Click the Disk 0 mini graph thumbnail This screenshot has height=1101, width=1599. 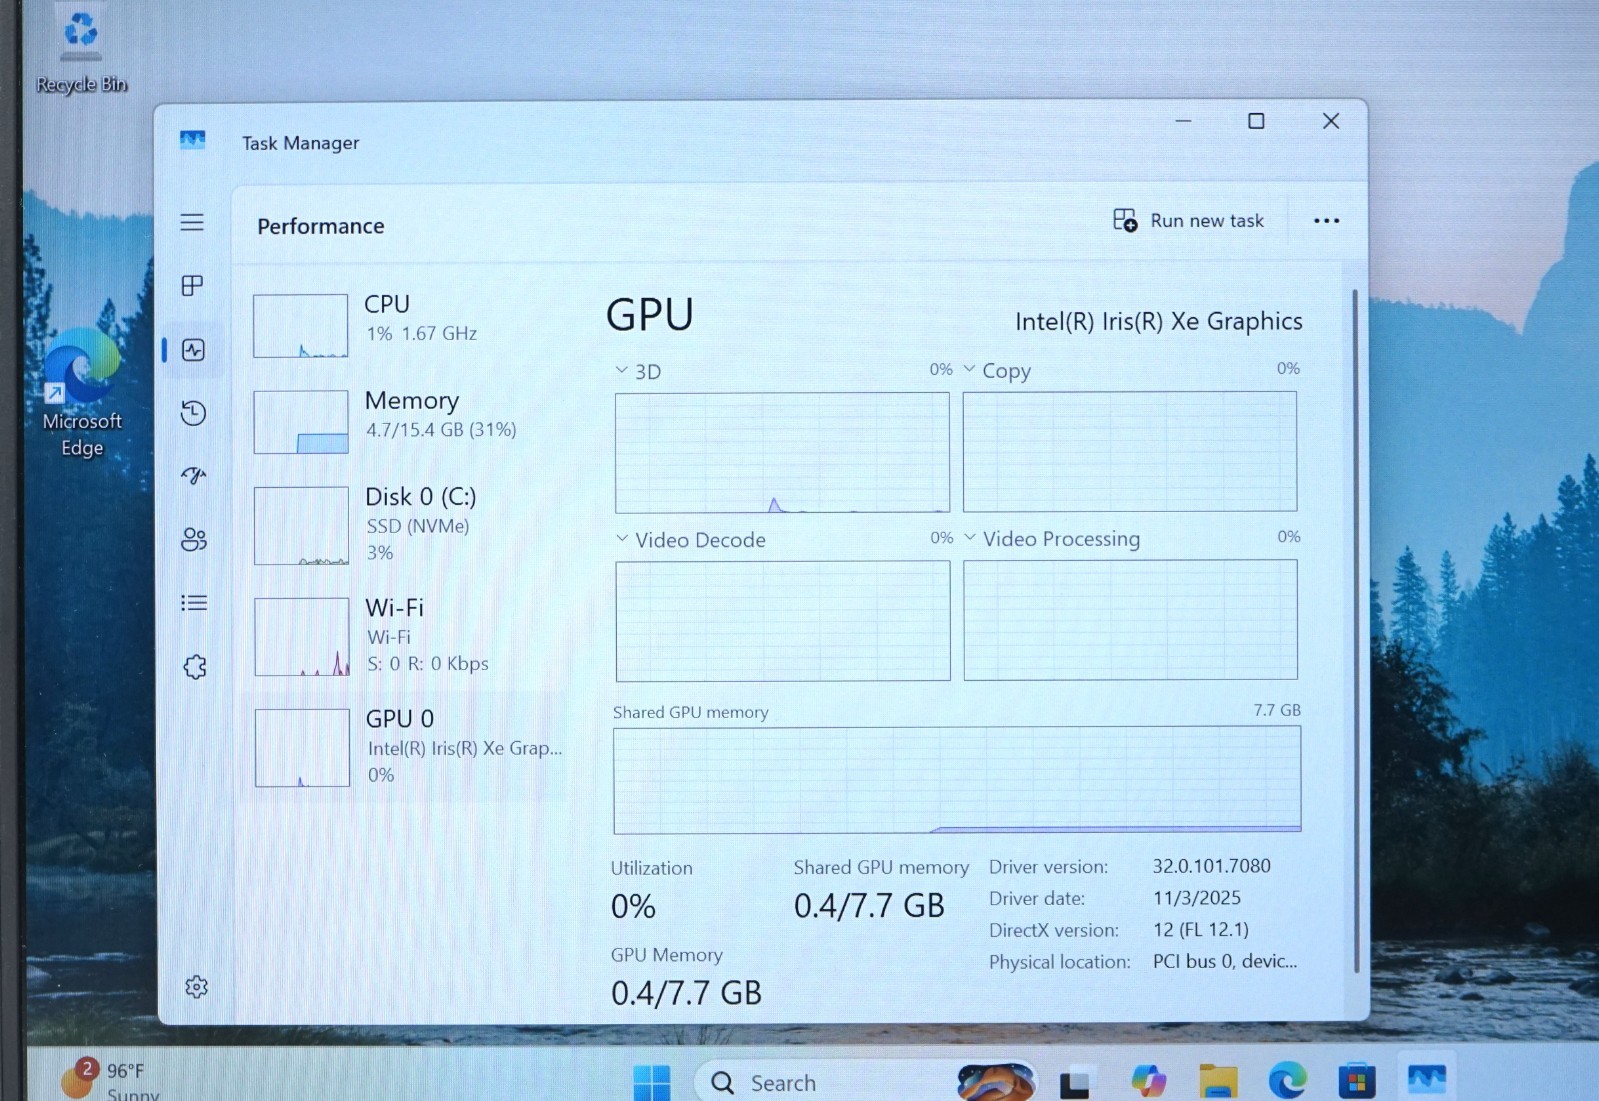tap(301, 526)
